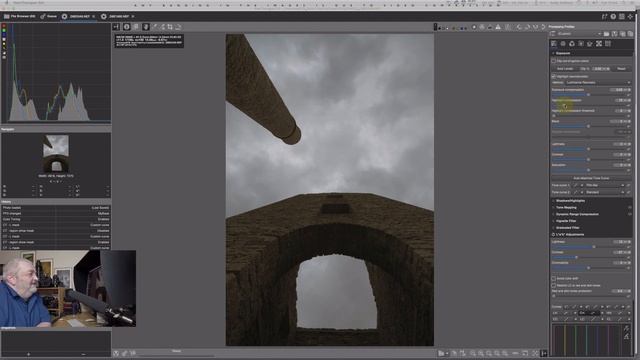Enable Avoid color shift checkbox
The width and height of the screenshot is (640, 360).
click(554, 279)
